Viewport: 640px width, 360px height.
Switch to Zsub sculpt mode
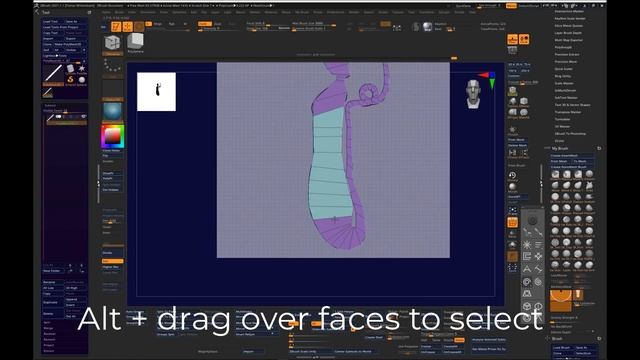218,24
